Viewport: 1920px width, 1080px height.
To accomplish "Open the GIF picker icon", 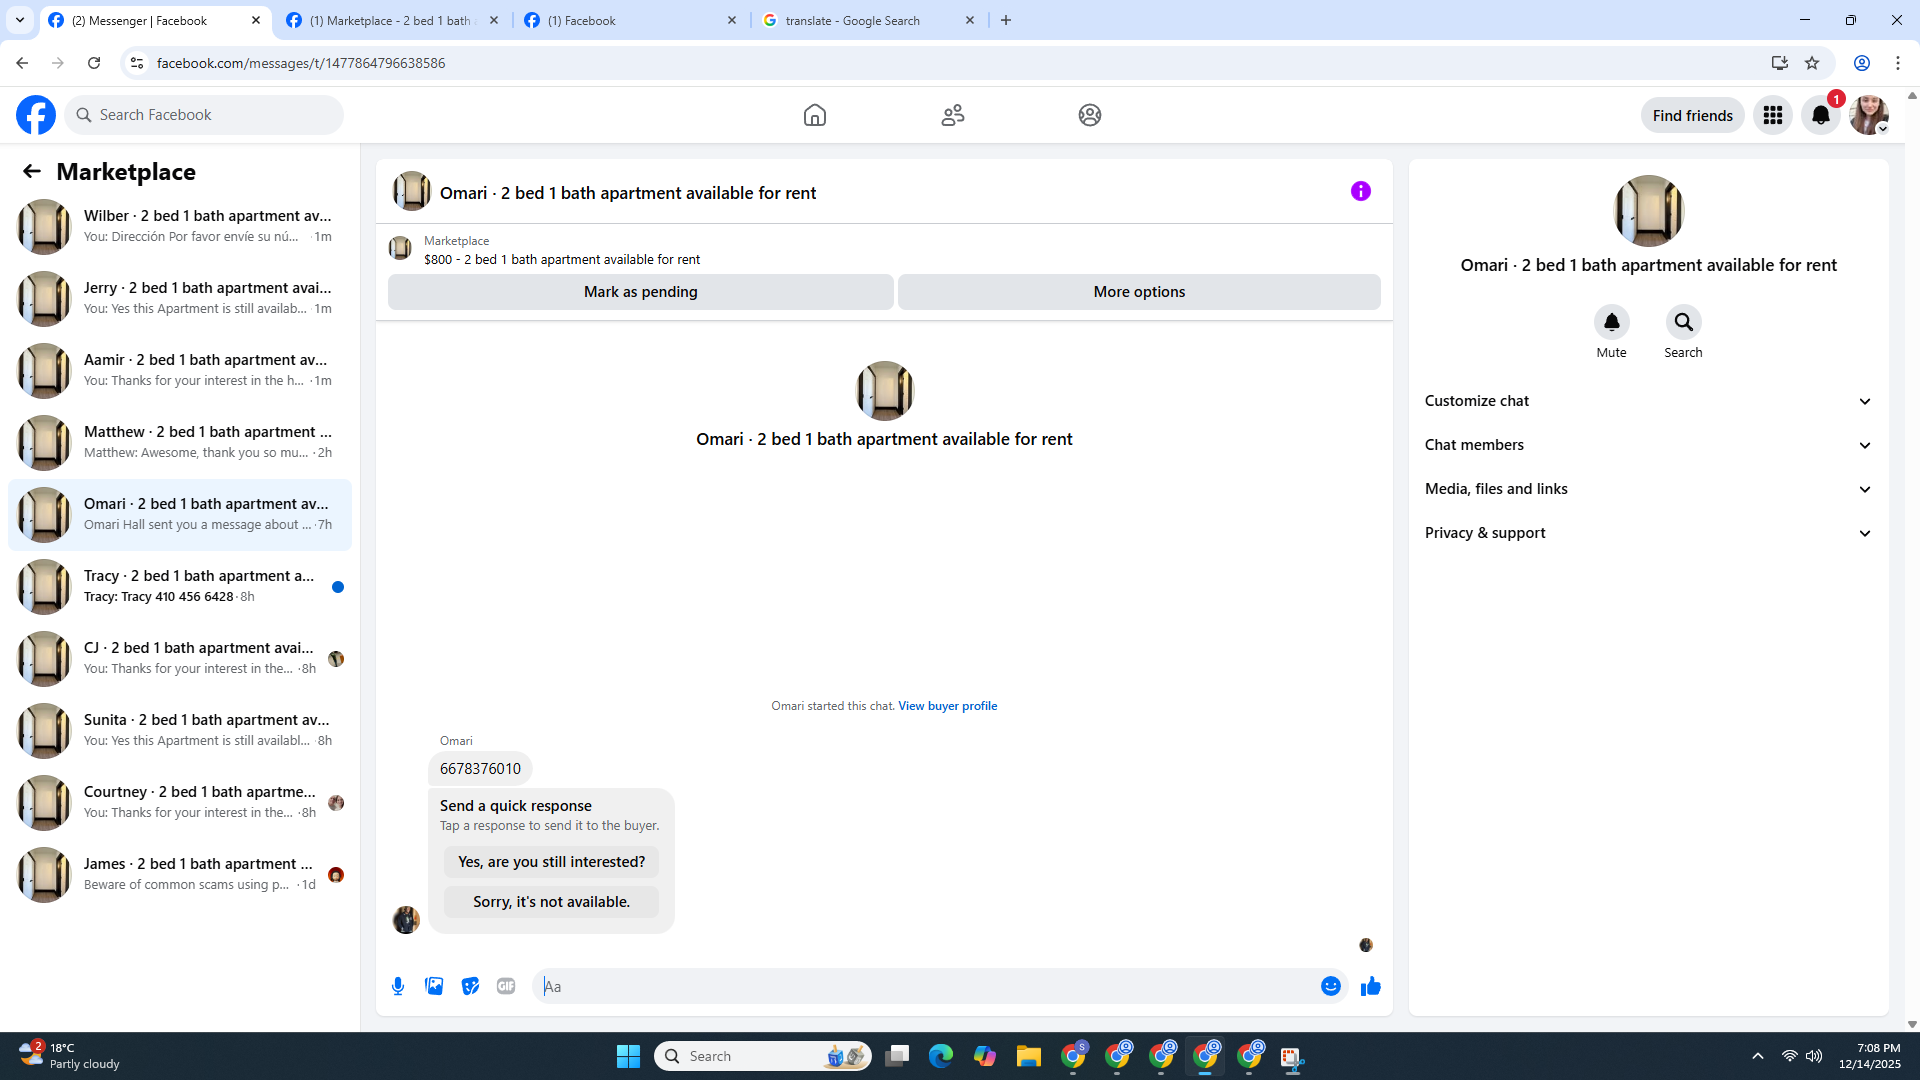I will [506, 986].
